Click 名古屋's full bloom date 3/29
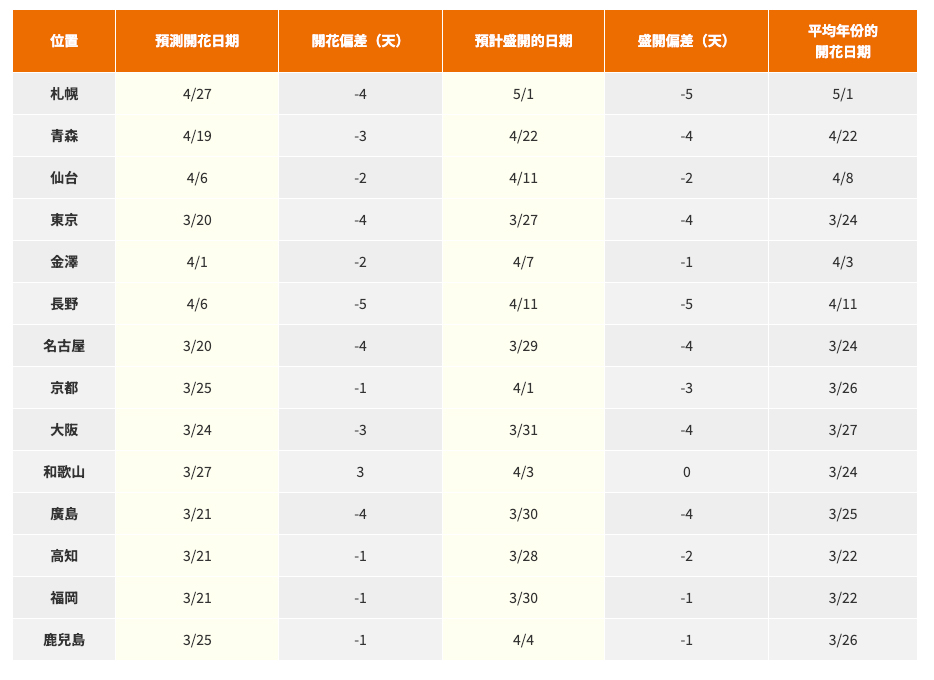 (523, 346)
